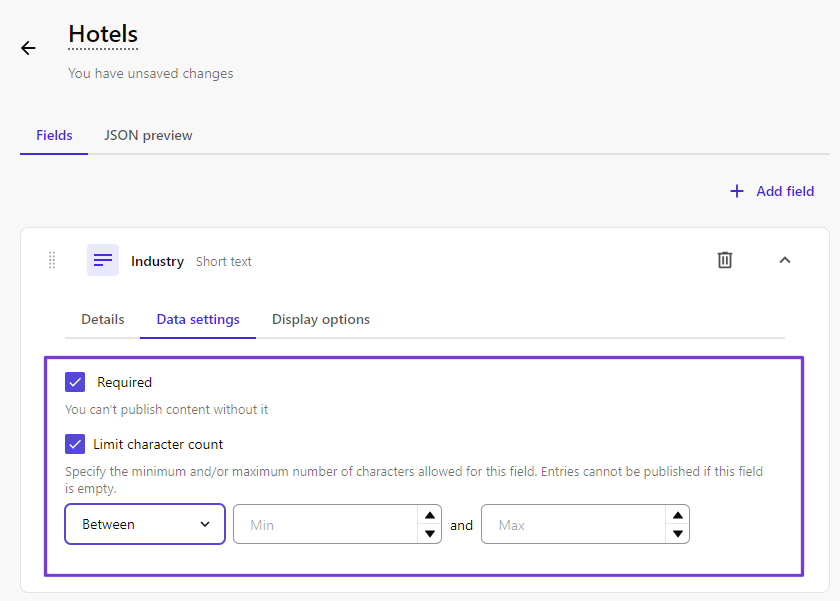Open the Between dropdown

(x=145, y=524)
